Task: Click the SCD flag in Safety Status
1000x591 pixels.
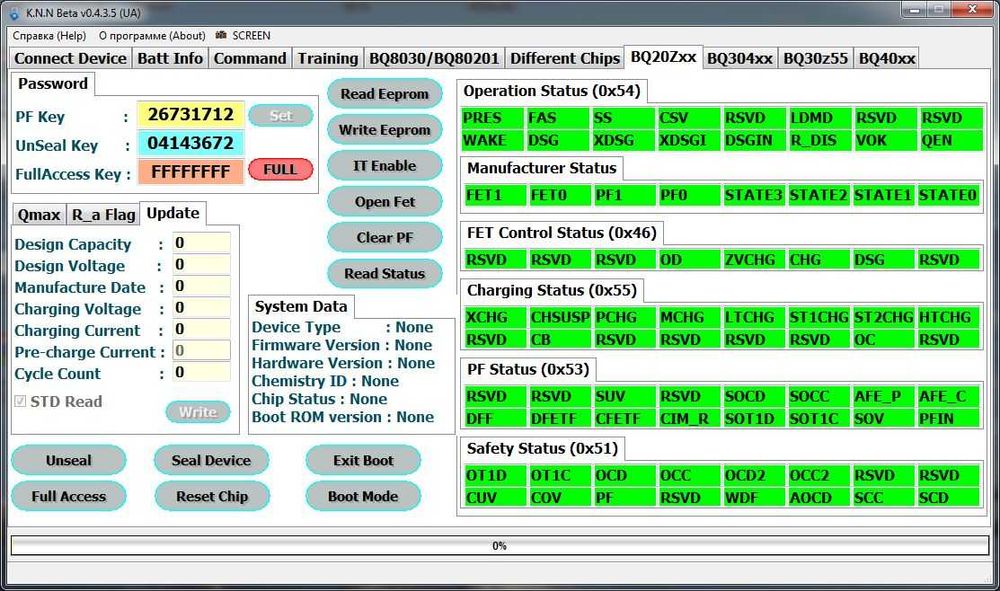Action: tap(948, 498)
